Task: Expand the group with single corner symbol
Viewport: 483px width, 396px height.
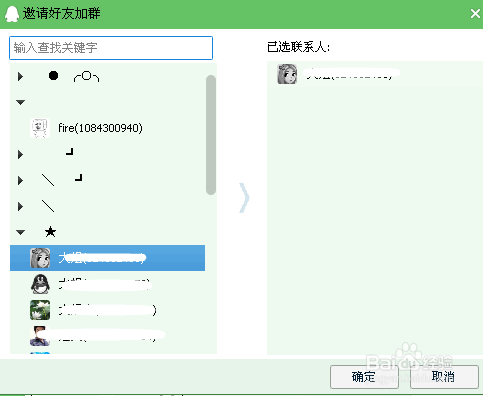Action: click(x=20, y=154)
